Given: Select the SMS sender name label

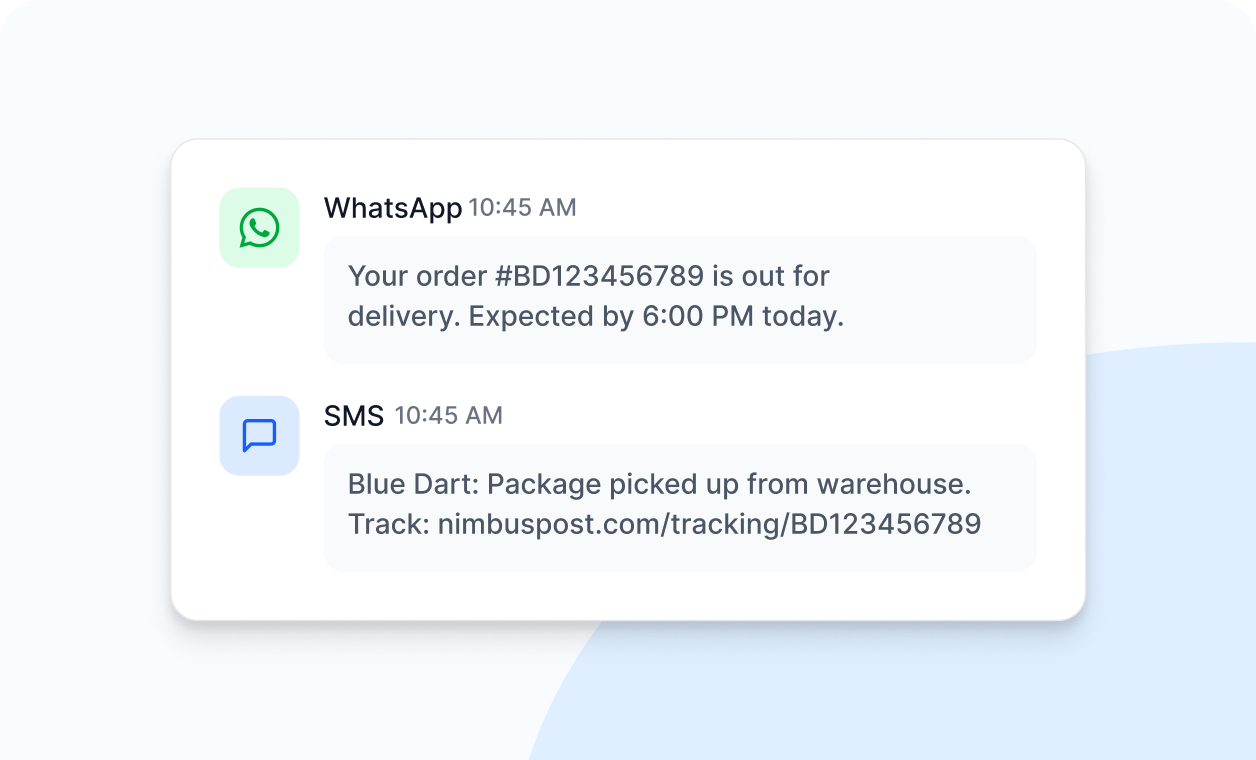Looking at the screenshot, I should coord(354,416).
